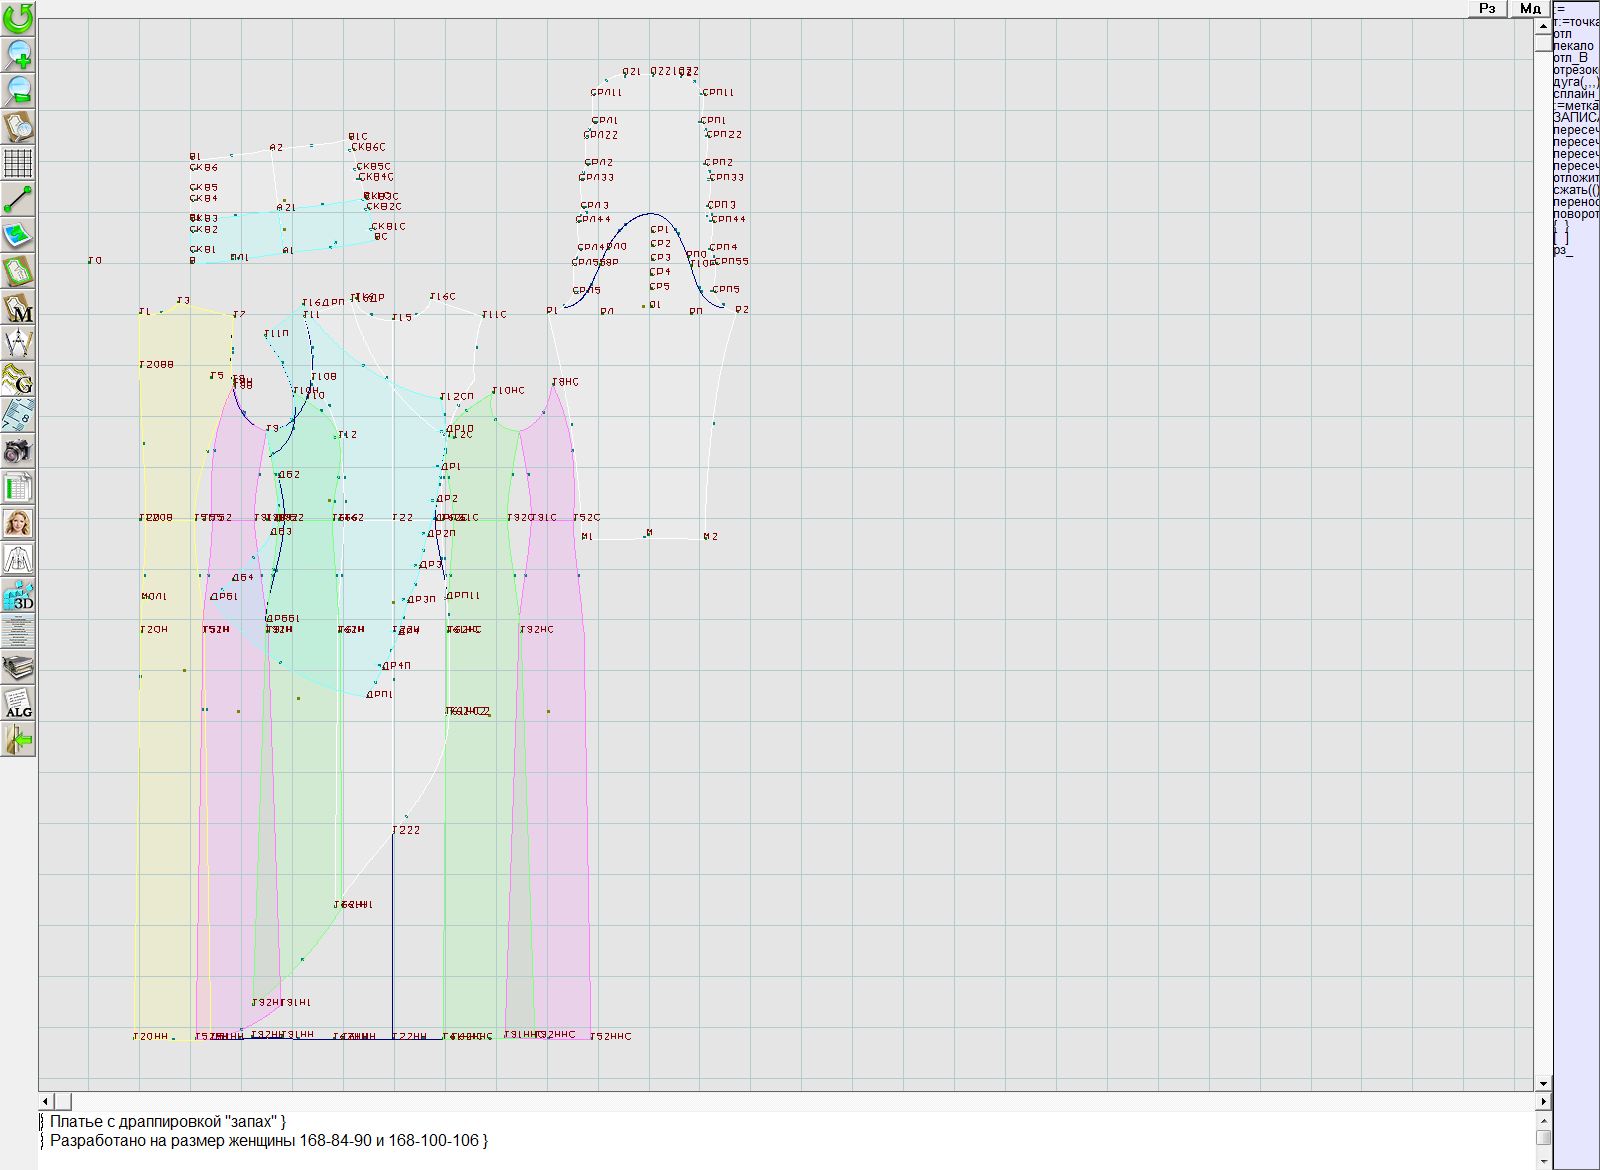
Task: Select the line segment tool
Action: tap(18, 200)
